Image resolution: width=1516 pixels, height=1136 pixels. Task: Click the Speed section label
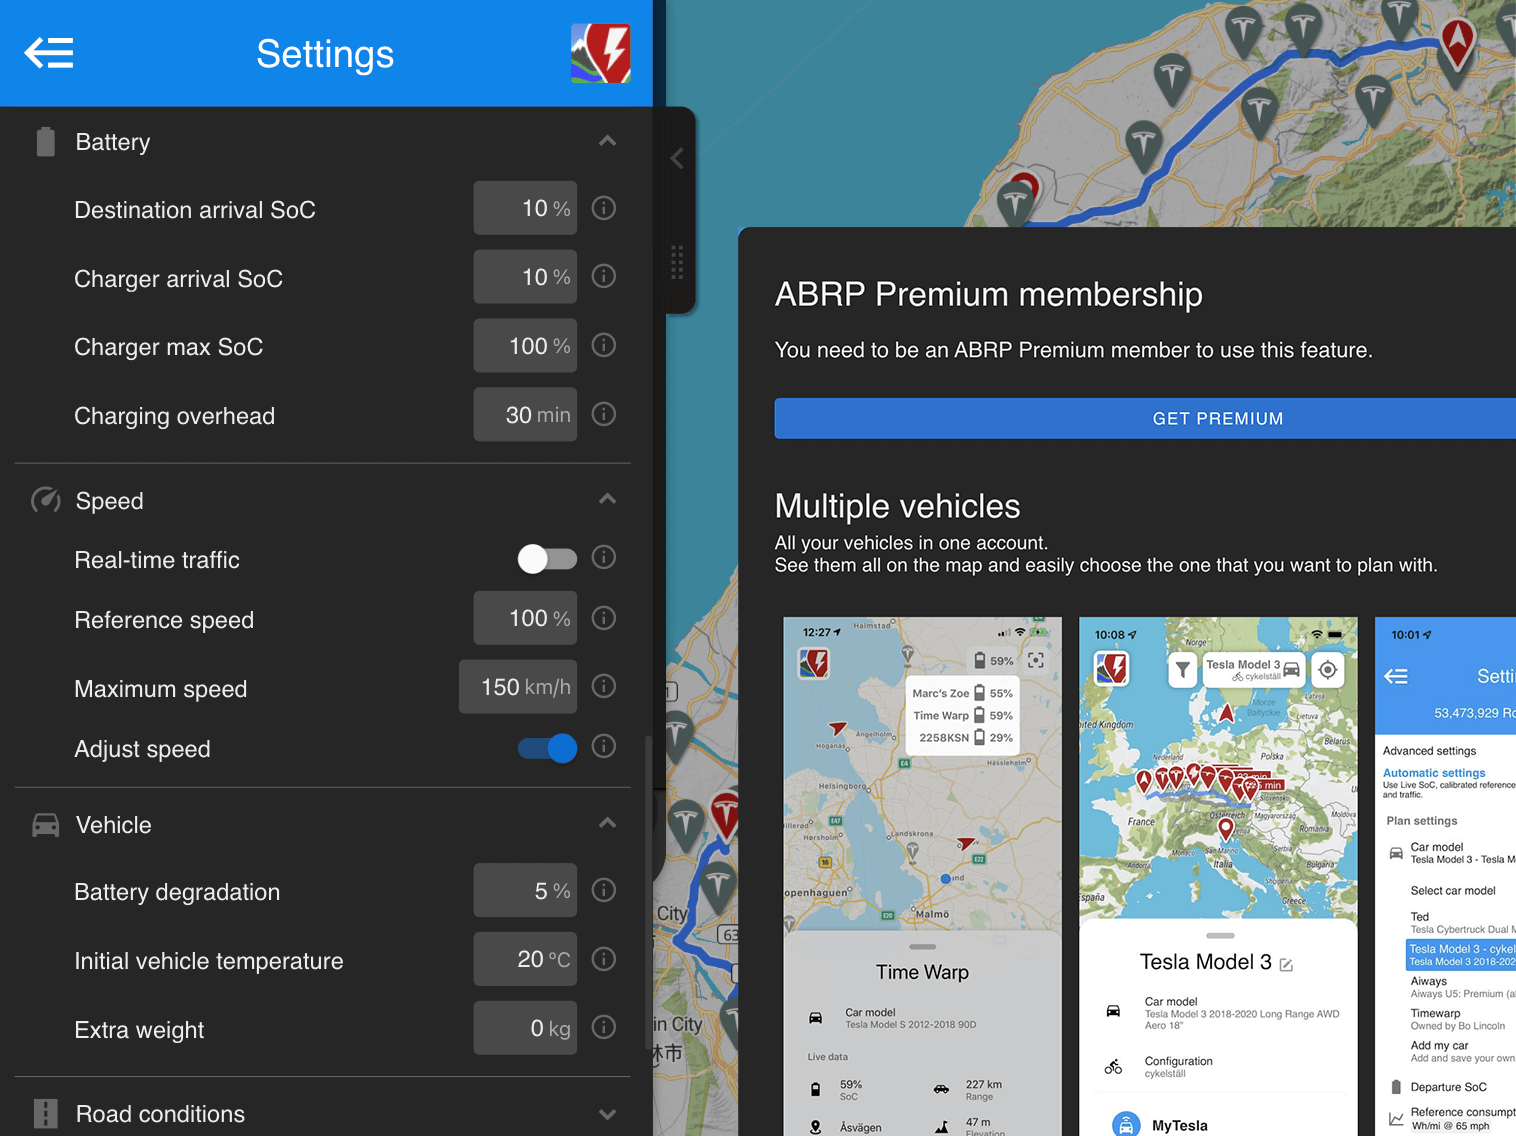click(x=110, y=501)
